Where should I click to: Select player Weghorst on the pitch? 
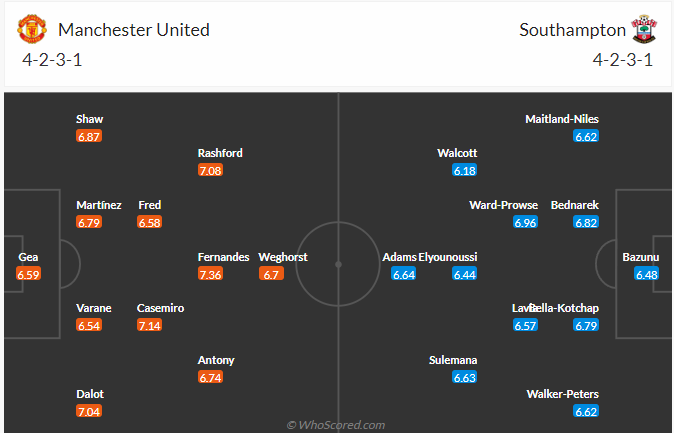pyautogui.click(x=283, y=257)
